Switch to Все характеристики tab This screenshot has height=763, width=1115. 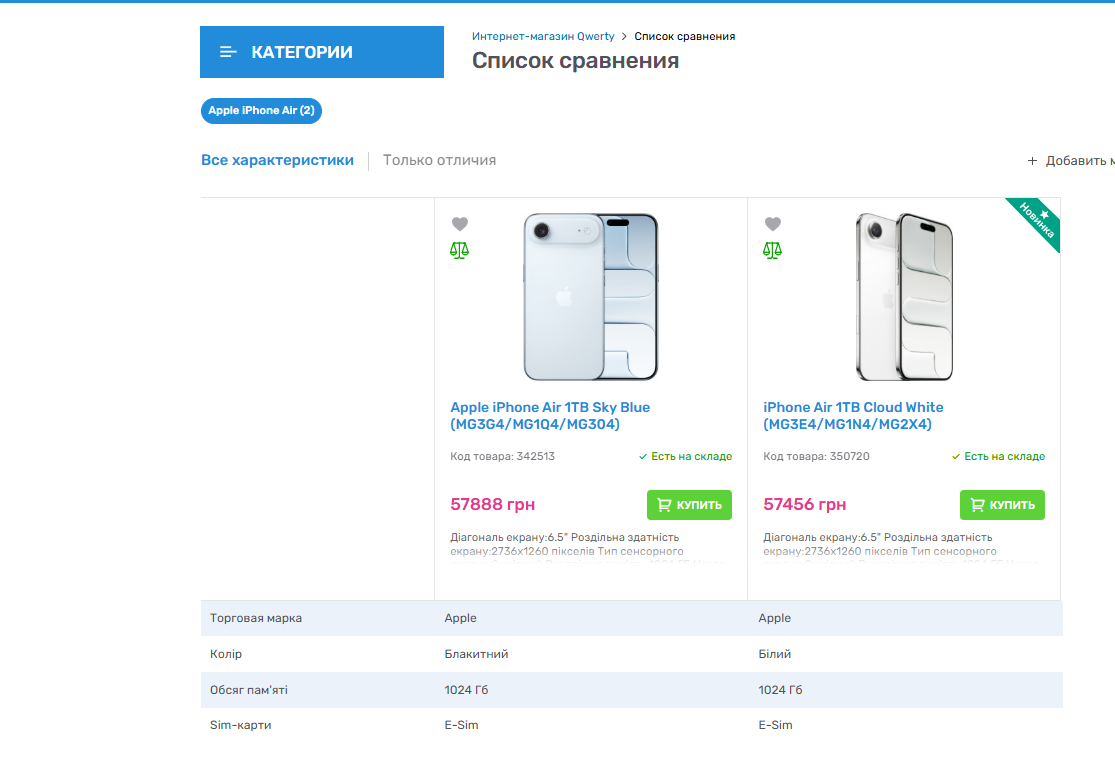click(277, 160)
